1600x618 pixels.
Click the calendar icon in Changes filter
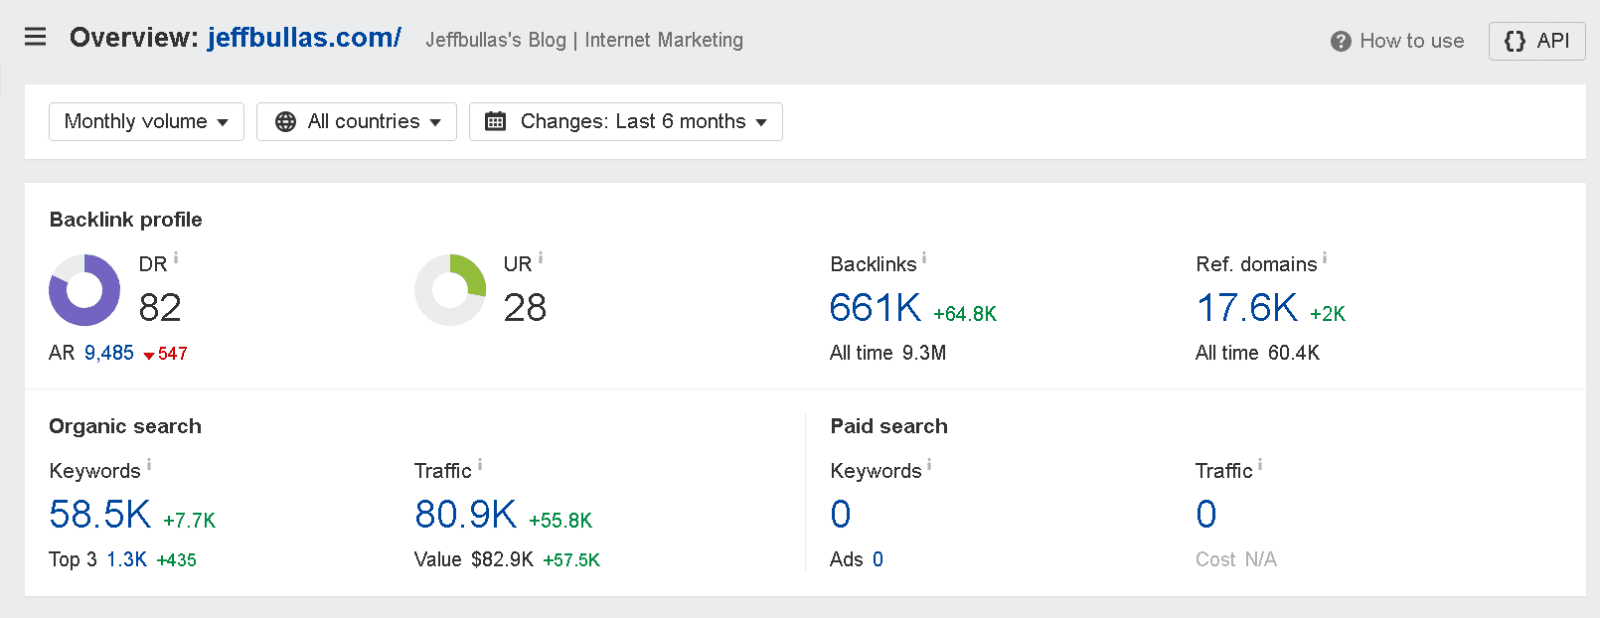click(x=495, y=122)
